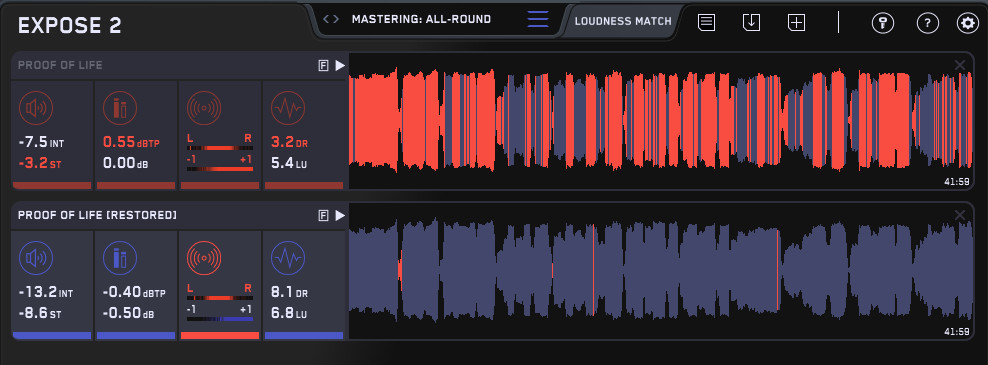Click the 8.1 DR dynamic range value
Image resolution: width=988 pixels, height=365 pixels.
click(288, 293)
